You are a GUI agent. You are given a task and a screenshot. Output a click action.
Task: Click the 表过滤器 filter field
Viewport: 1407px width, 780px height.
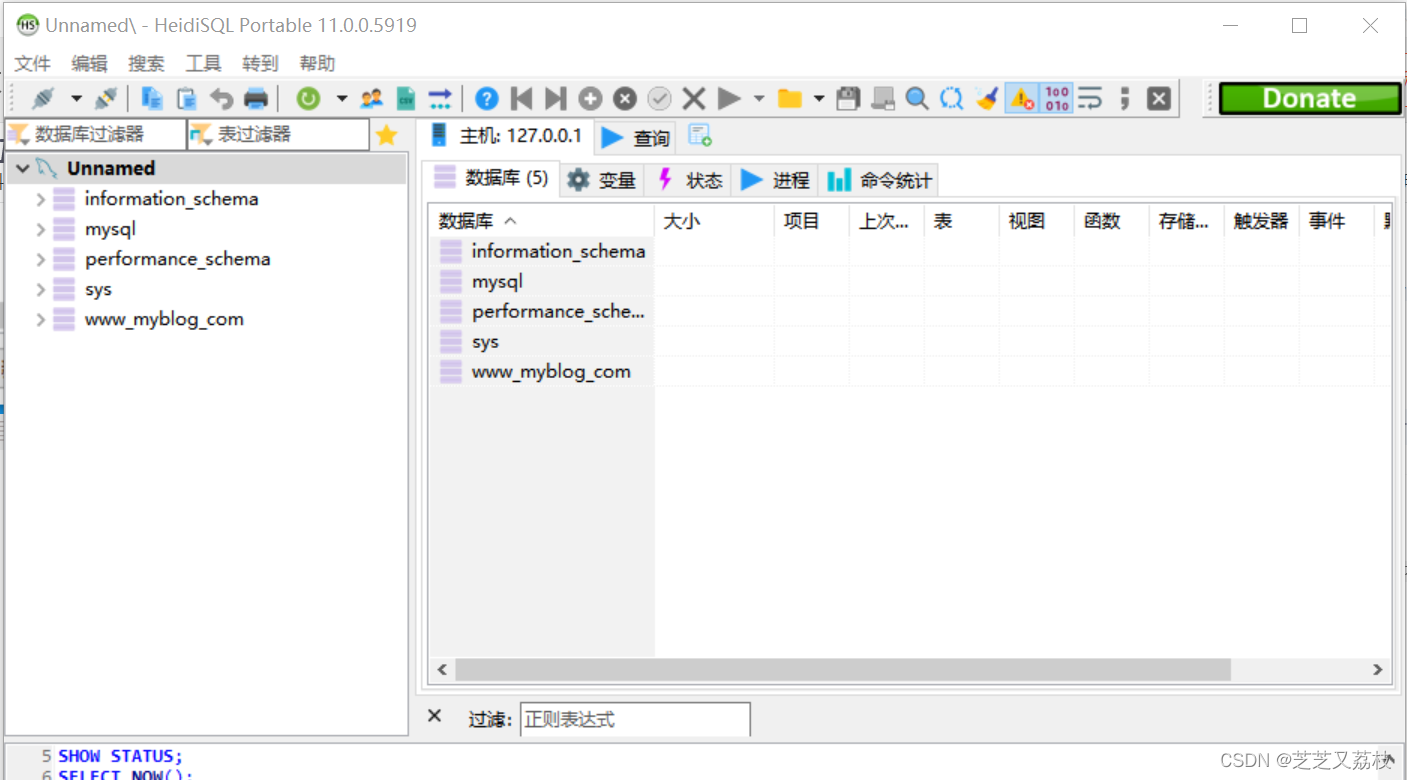coord(278,134)
